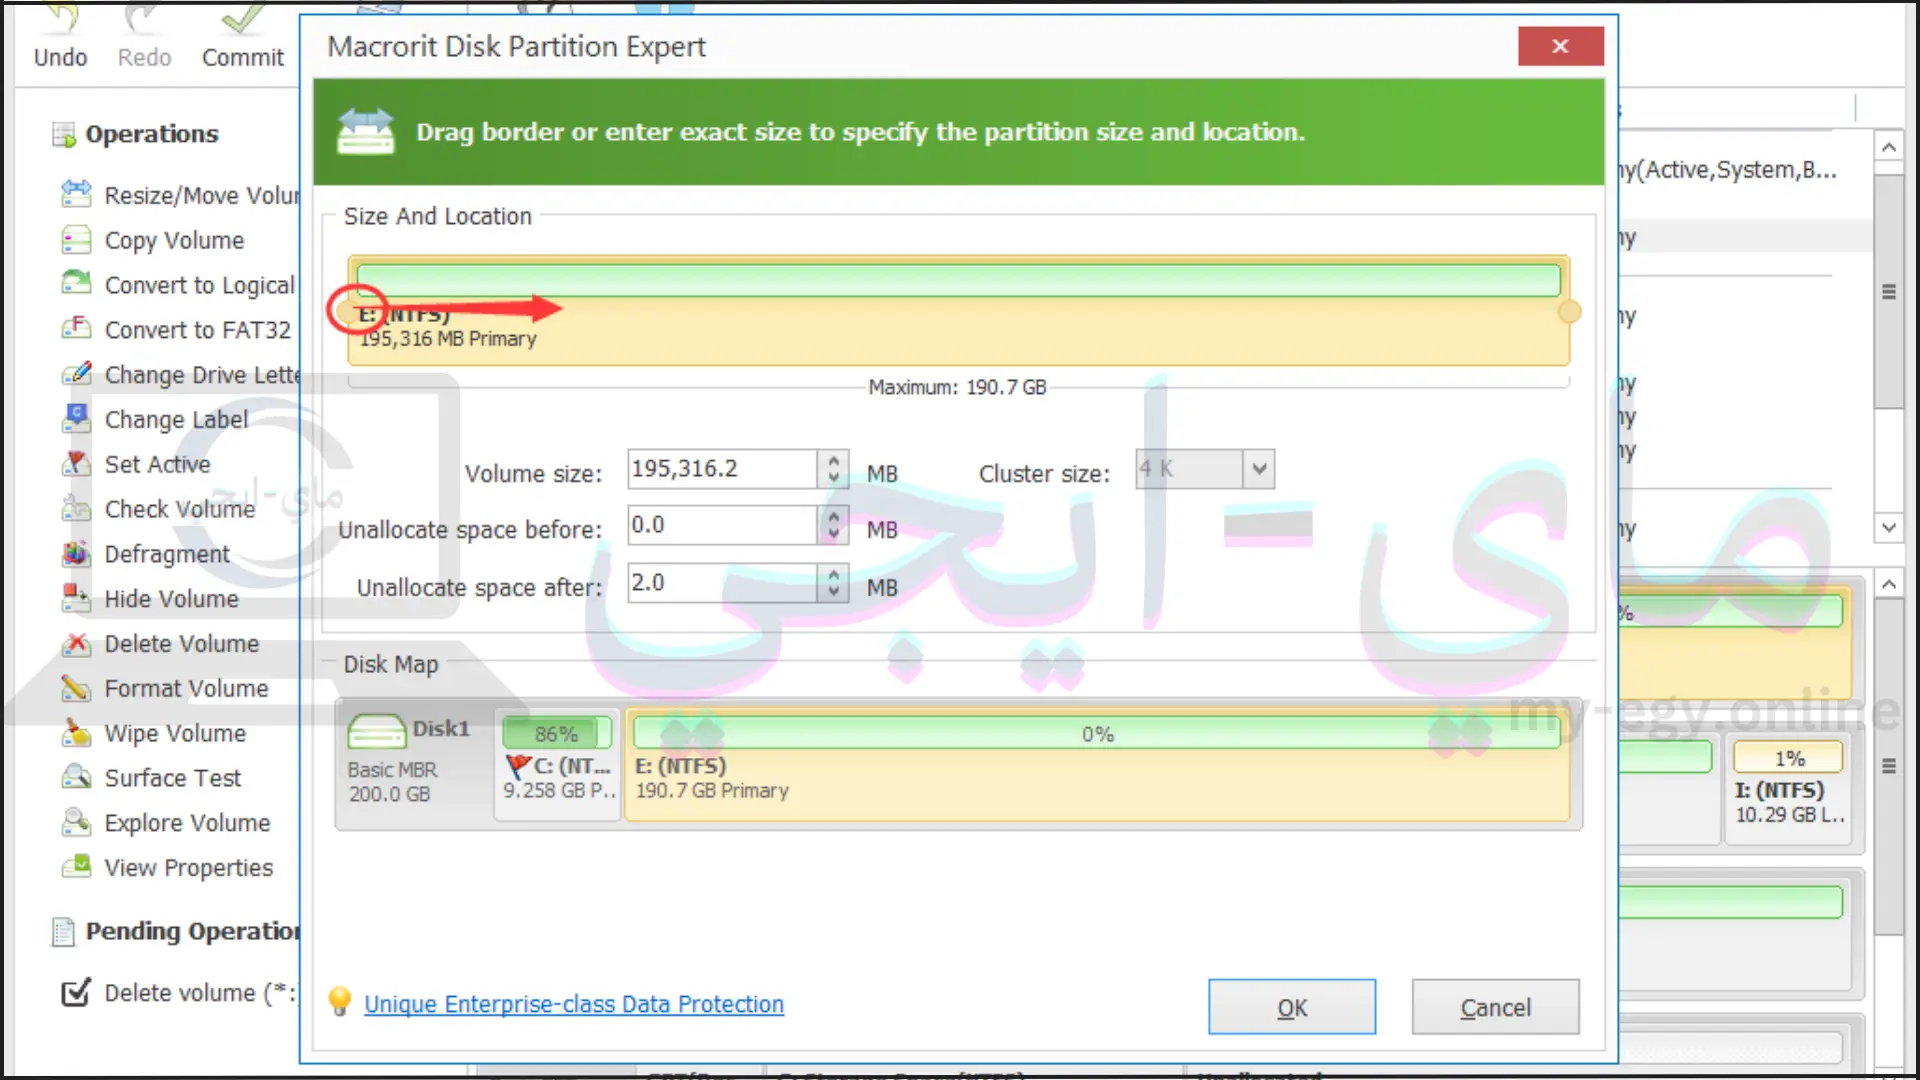1920x1080 pixels.
Task: Decrease the Volume size spinner
Action: coord(833,478)
